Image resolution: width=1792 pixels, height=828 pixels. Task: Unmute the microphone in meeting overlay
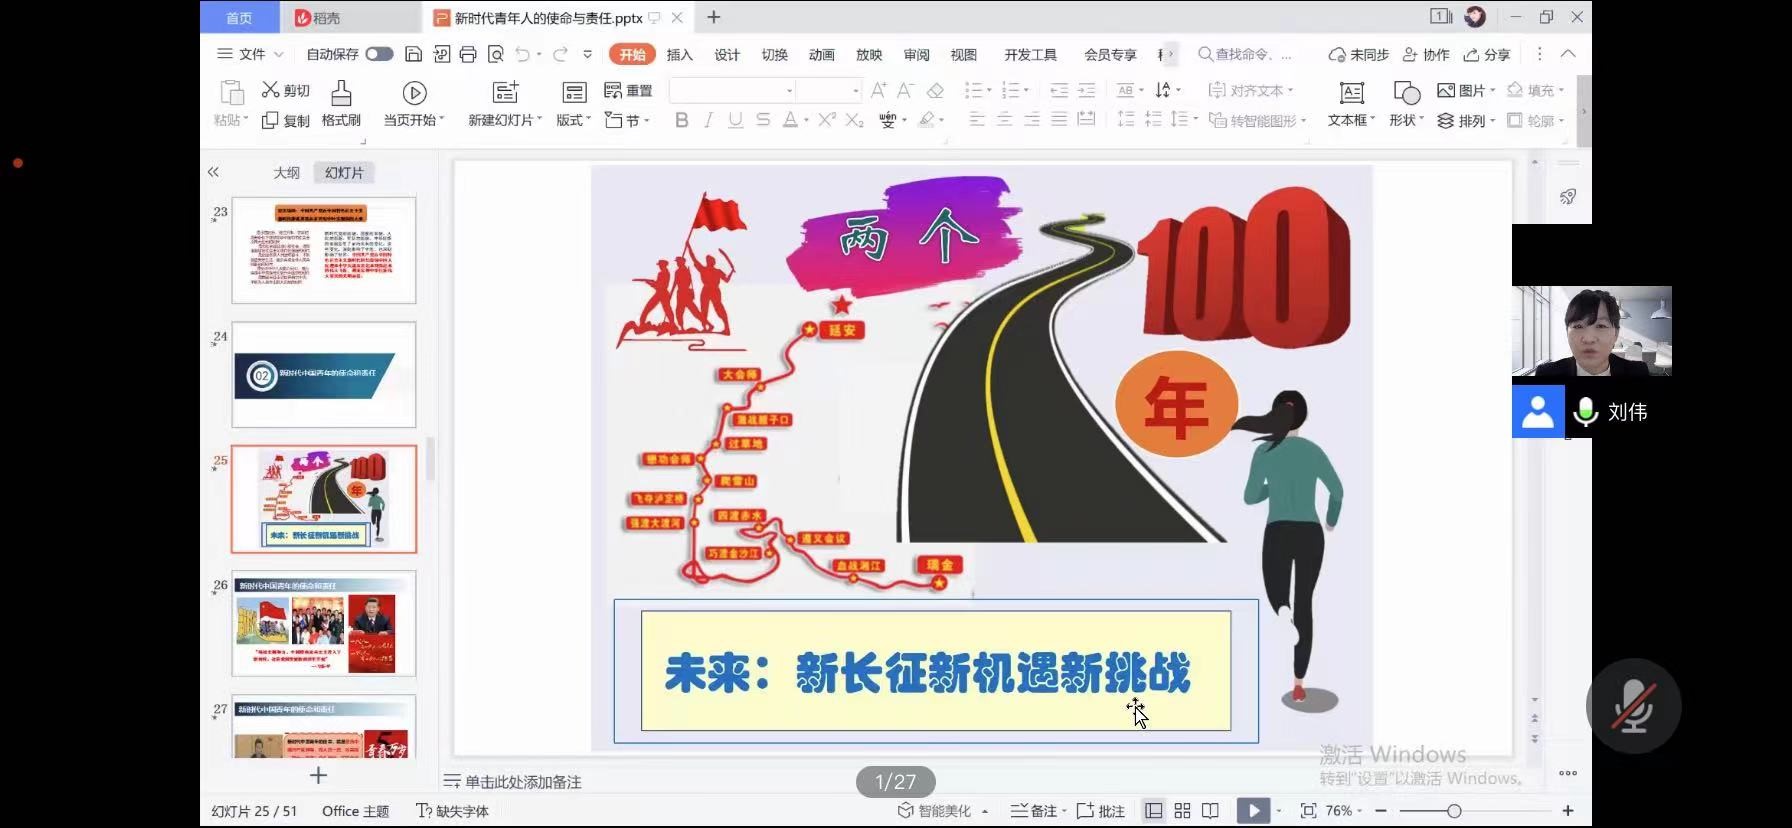(1633, 706)
